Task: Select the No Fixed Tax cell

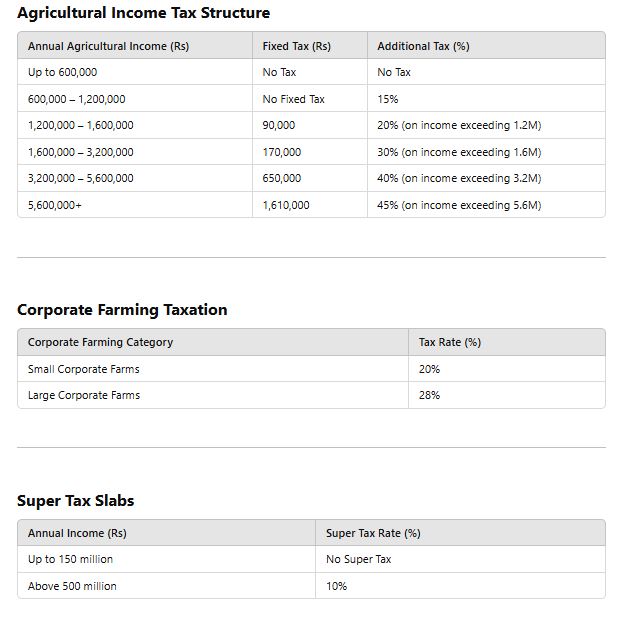Action: click(293, 99)
